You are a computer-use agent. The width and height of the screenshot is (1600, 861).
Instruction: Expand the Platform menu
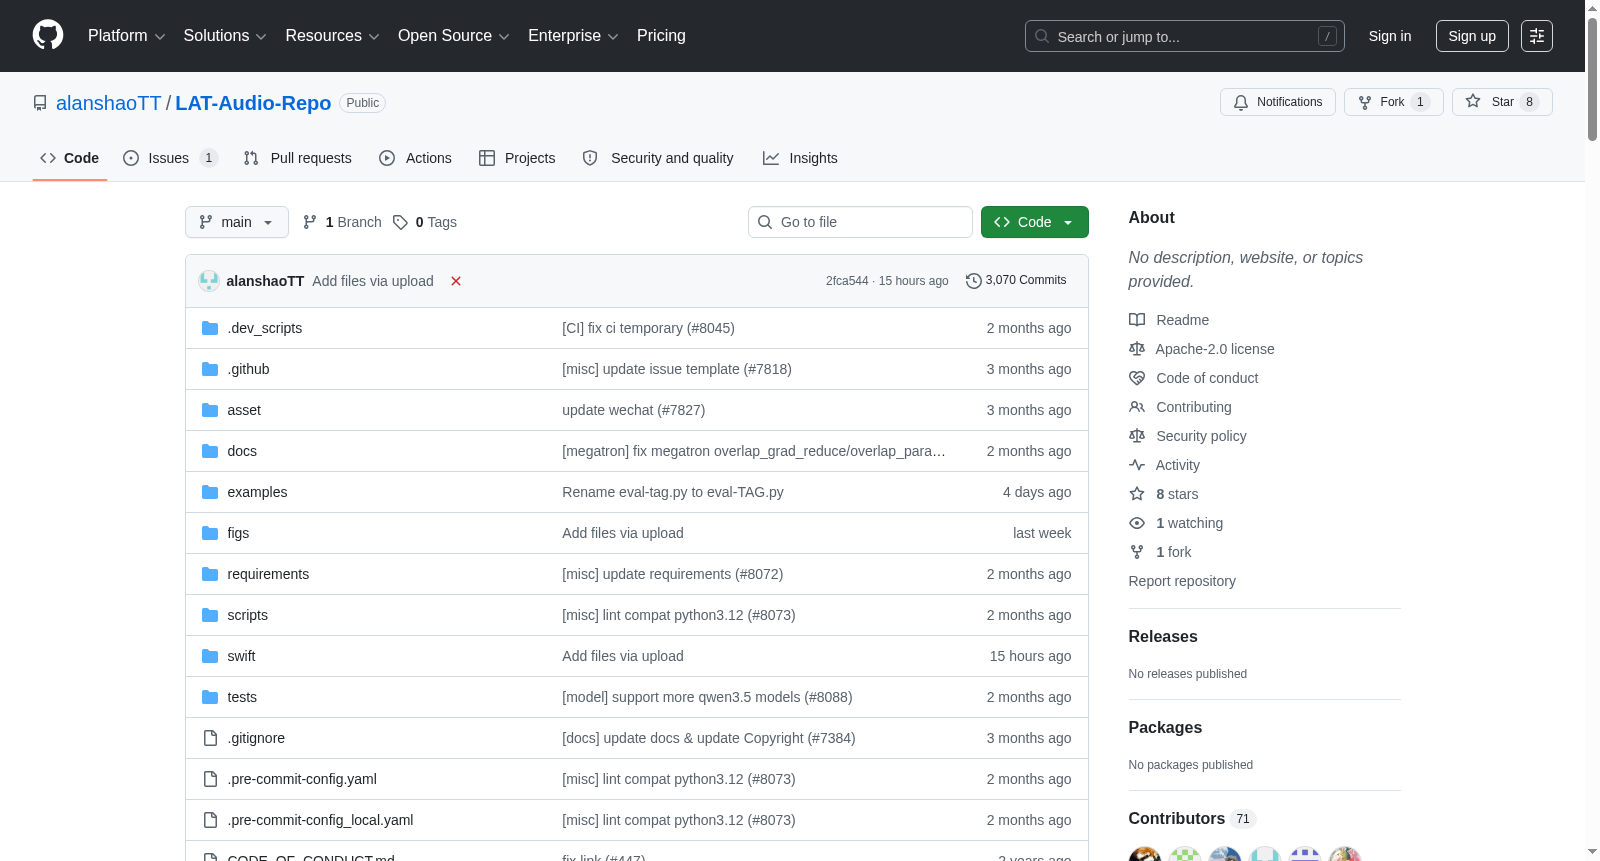click(126, 36)
